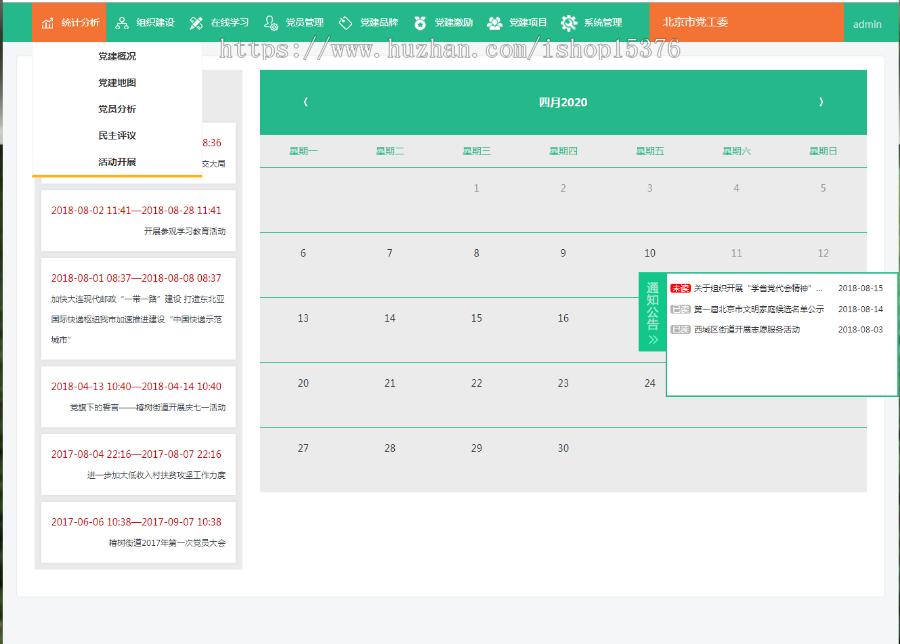Viewport: 900px width, 644px height.
Task: Go to previous month in calendar
Action: click(x=305, y=102)
